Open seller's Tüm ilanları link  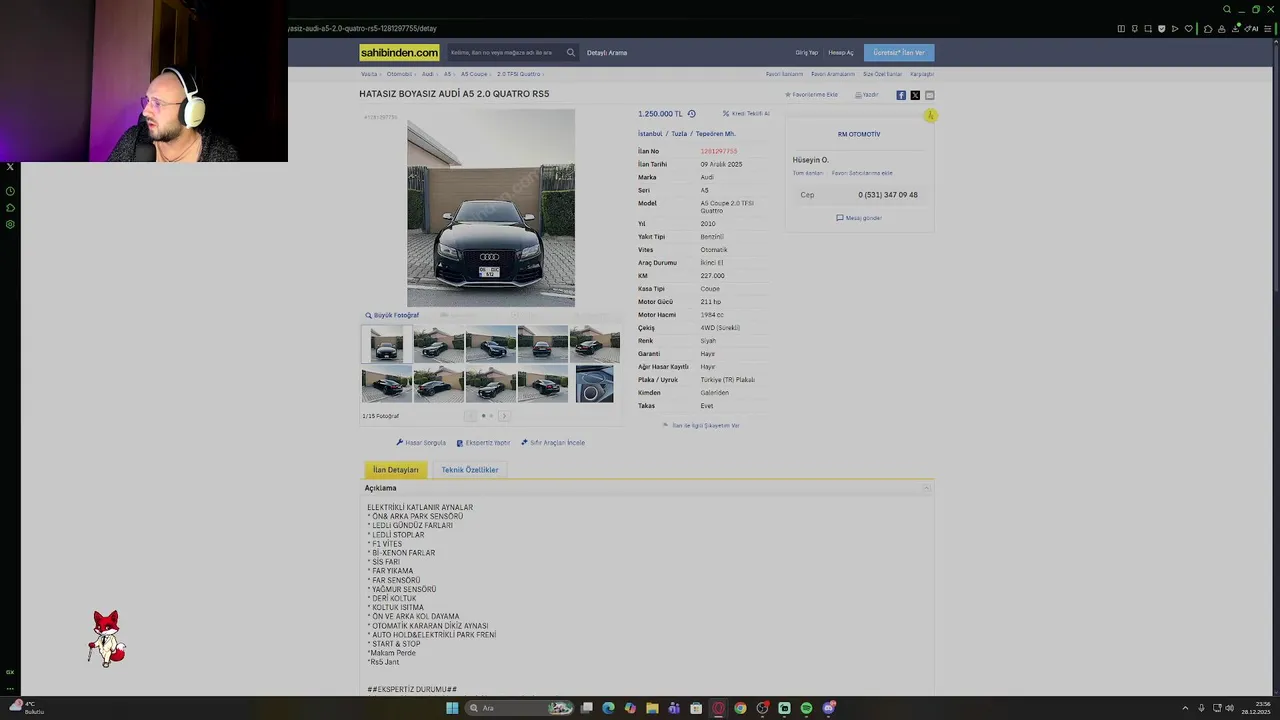point(808,173)
